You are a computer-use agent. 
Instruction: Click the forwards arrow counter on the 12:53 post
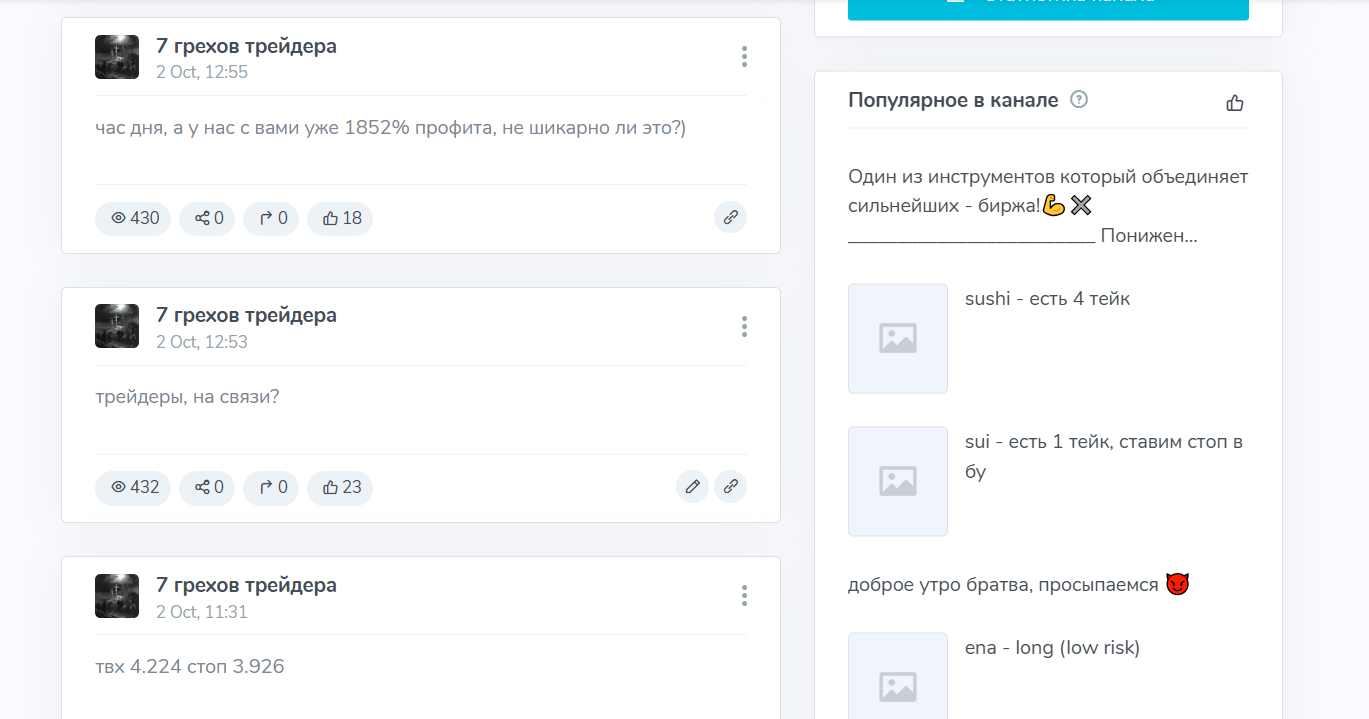click(271, 488)
